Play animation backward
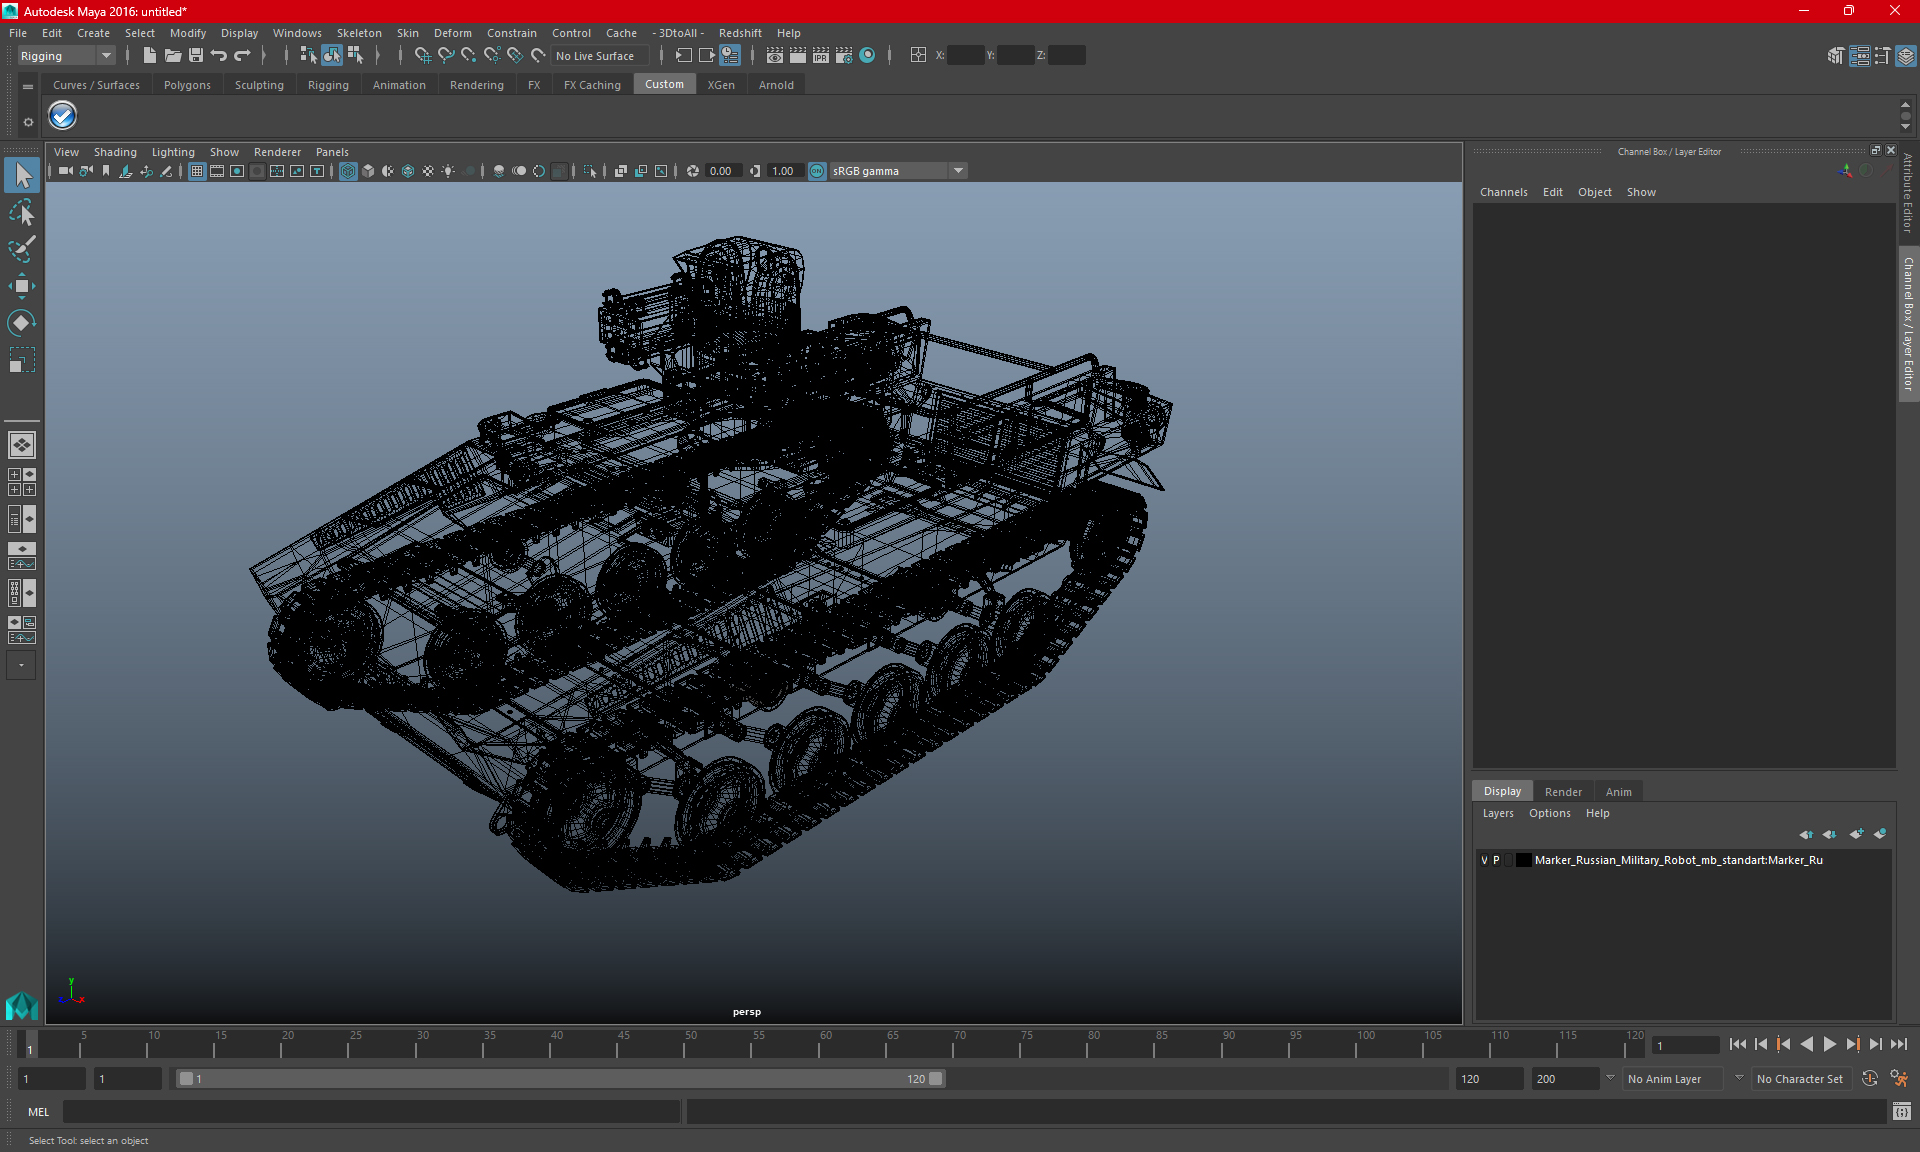 (x=1806, y=1044)
